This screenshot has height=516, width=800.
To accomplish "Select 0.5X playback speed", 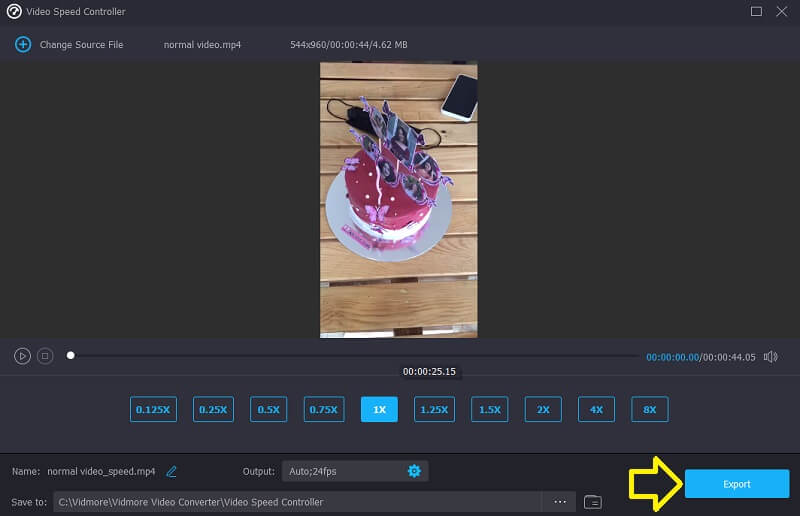I will pyautogui.click(x=268, y=409).
